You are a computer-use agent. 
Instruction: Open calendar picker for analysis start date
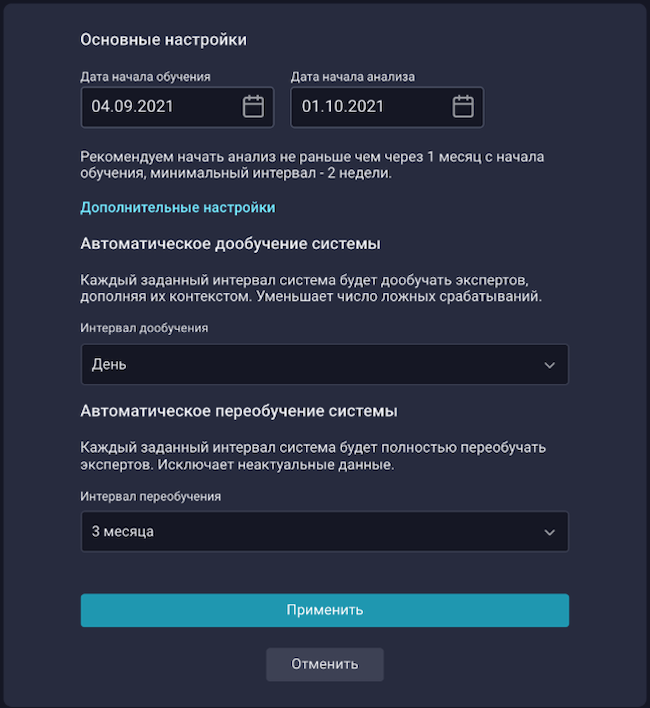tap(462, 106)
